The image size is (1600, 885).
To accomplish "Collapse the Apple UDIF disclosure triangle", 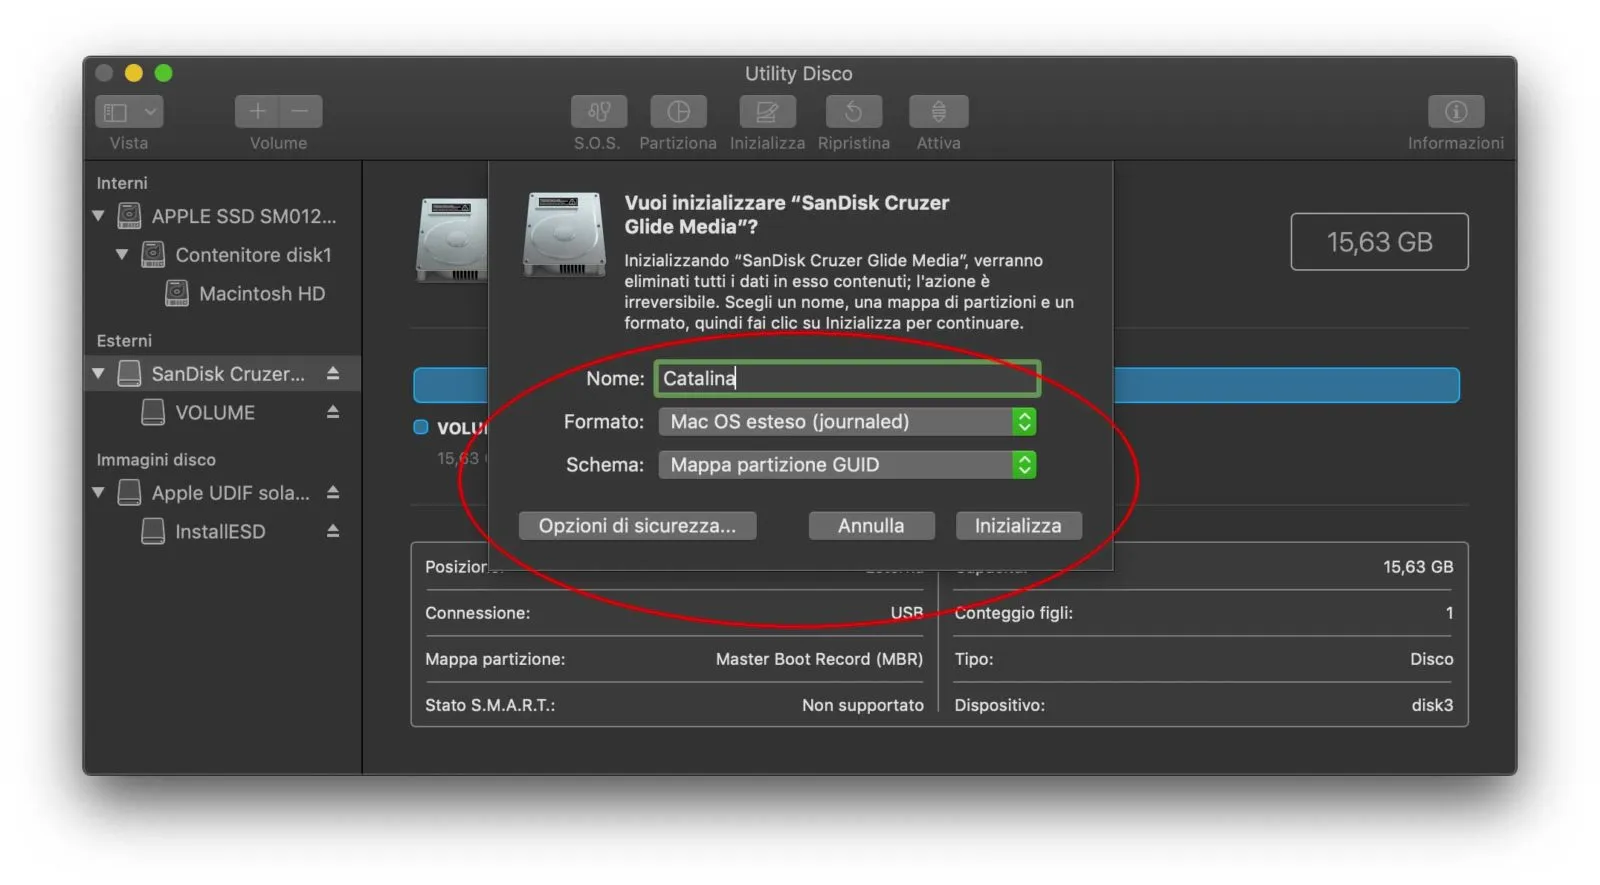I will point(98,492).
